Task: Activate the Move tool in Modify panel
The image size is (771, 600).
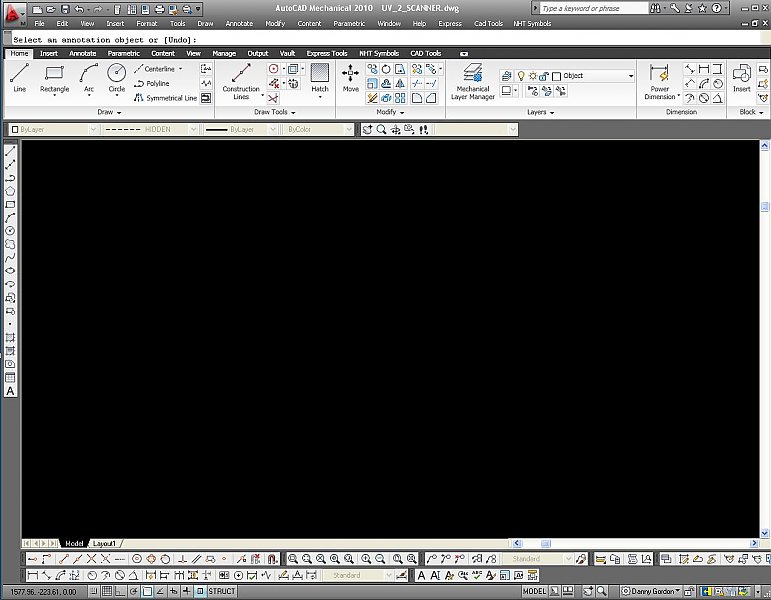Action: 351,78
